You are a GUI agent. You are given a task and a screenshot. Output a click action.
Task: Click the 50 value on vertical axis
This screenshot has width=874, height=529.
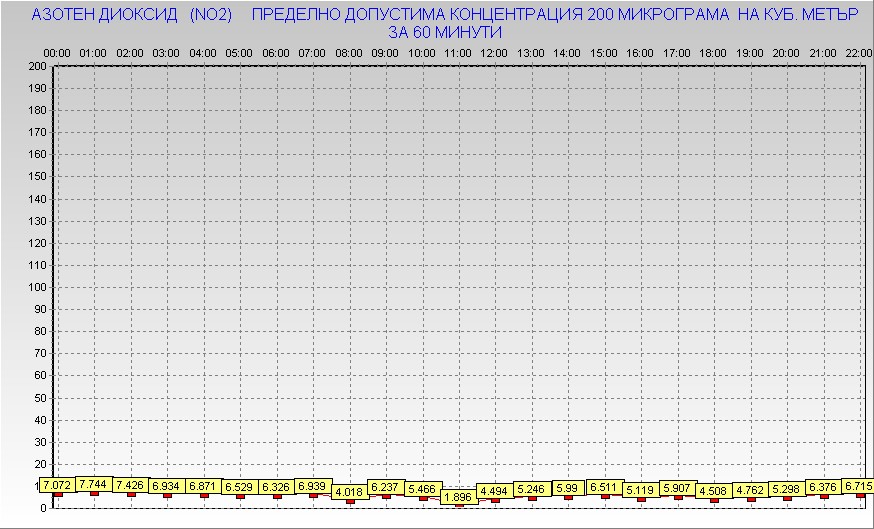point(41,397)
